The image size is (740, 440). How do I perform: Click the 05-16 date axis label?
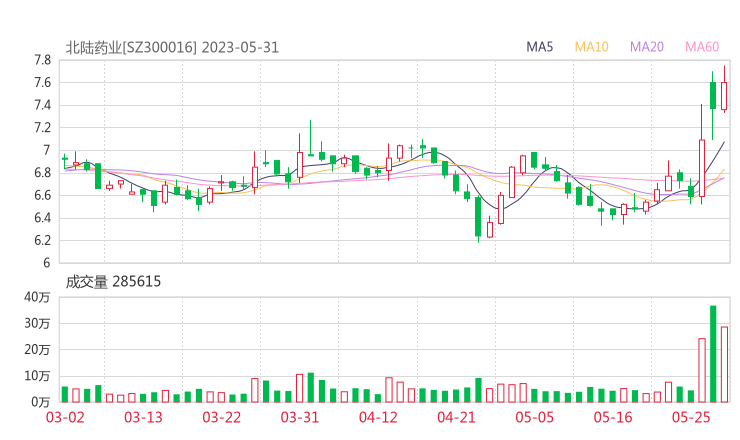pyautogui.click(x=613, y=417)
